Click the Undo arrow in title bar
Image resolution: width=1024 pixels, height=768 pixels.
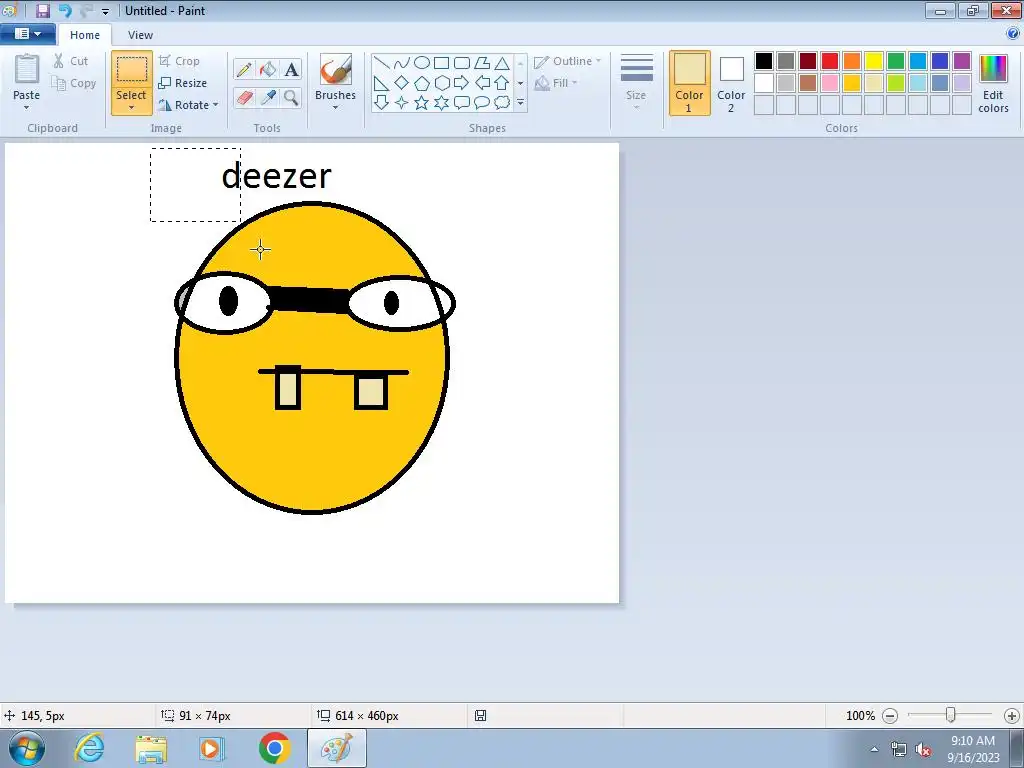(x=65, y=10)
